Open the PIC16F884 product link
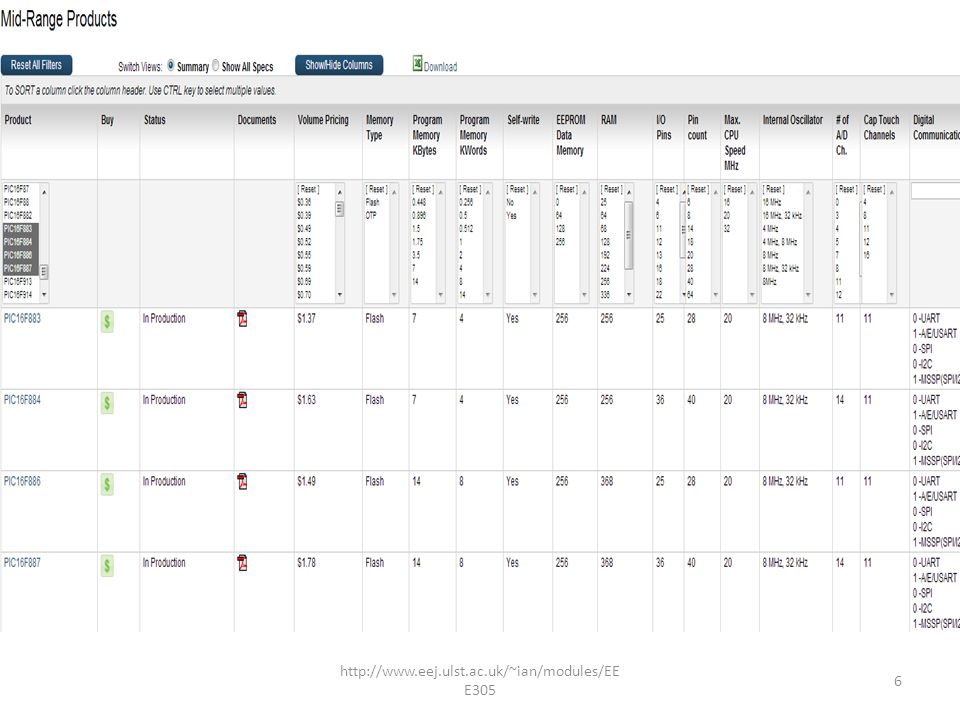This screenshot has width=960, height=720. (22, 400)
